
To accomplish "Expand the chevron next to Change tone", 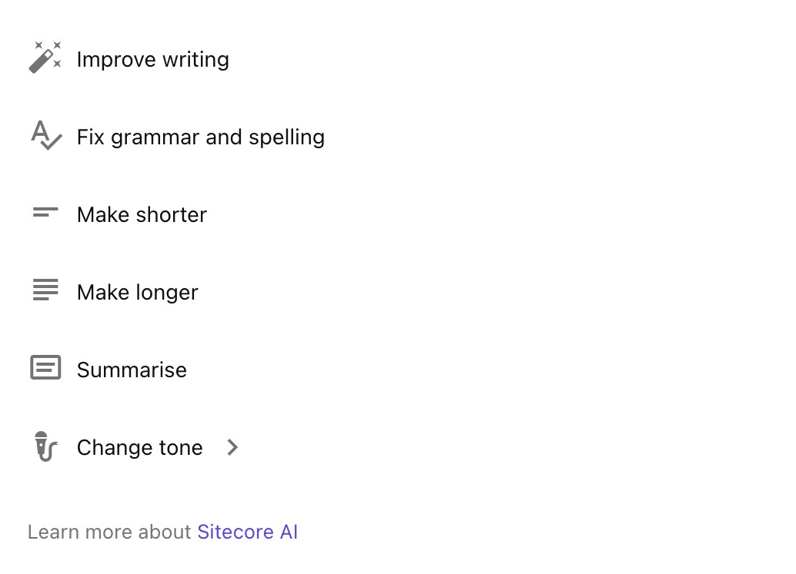I will click(x=233, y=447).
